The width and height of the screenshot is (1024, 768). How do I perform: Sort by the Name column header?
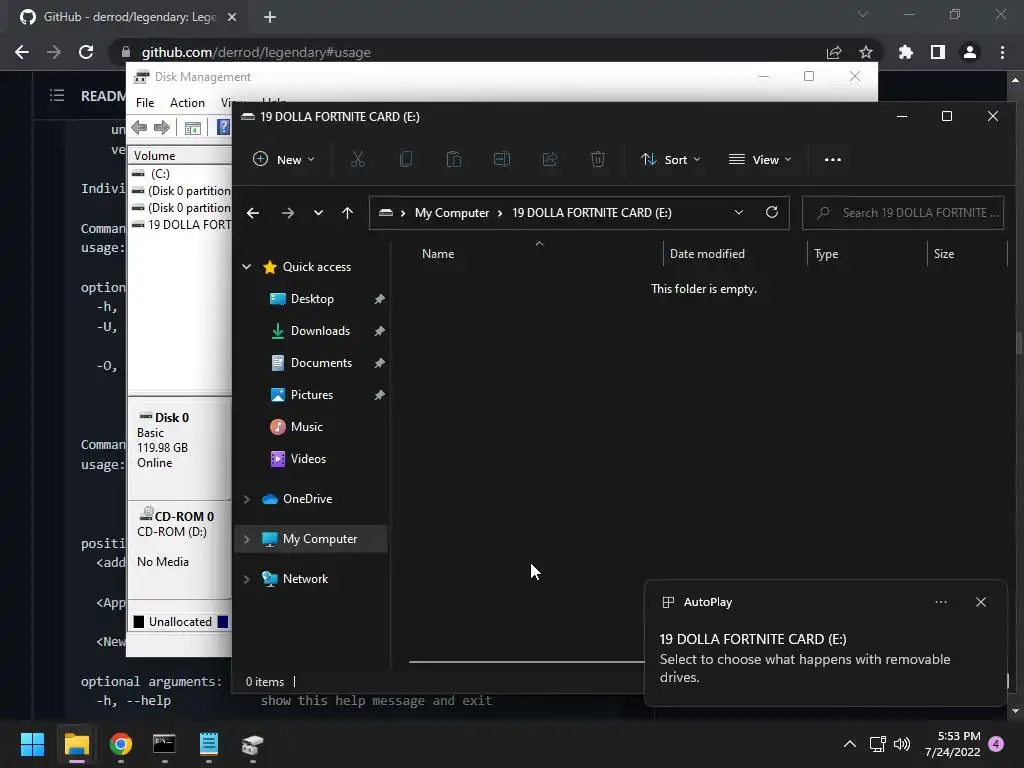click(438, 253)
